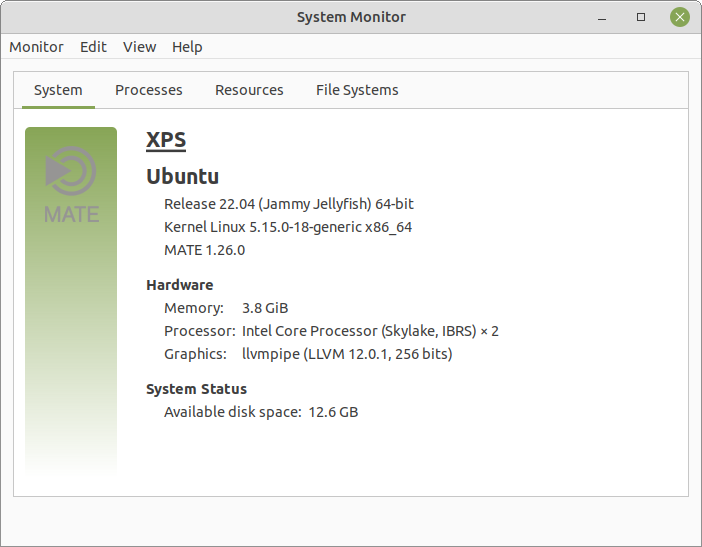Screen dimensions: 702x547
Task: Click the MATE 1.26.0 version text
Action: coord(205,250)
